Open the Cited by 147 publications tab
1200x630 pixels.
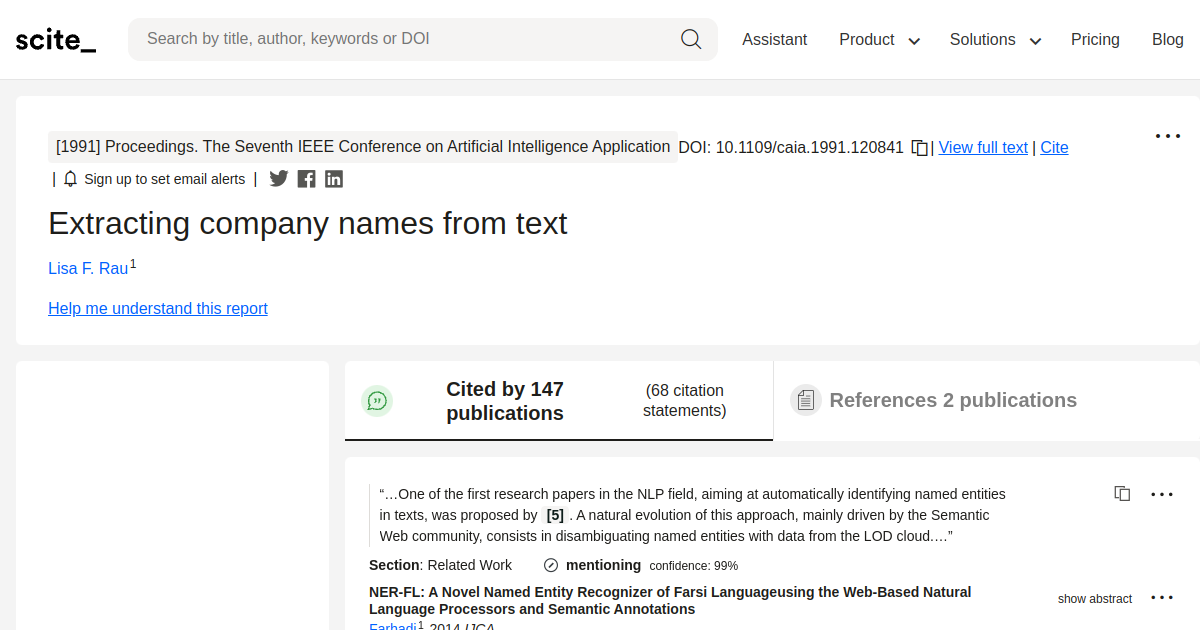(x=505, y=400)
